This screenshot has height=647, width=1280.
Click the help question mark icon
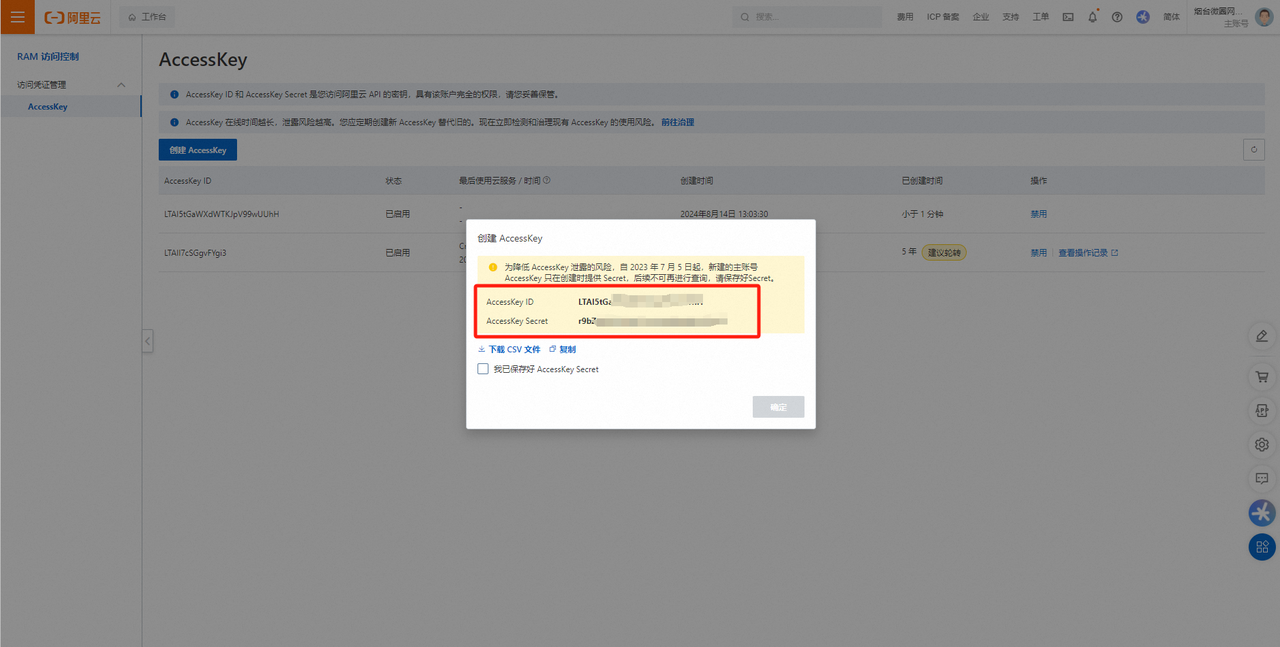tap(1117, 17)
